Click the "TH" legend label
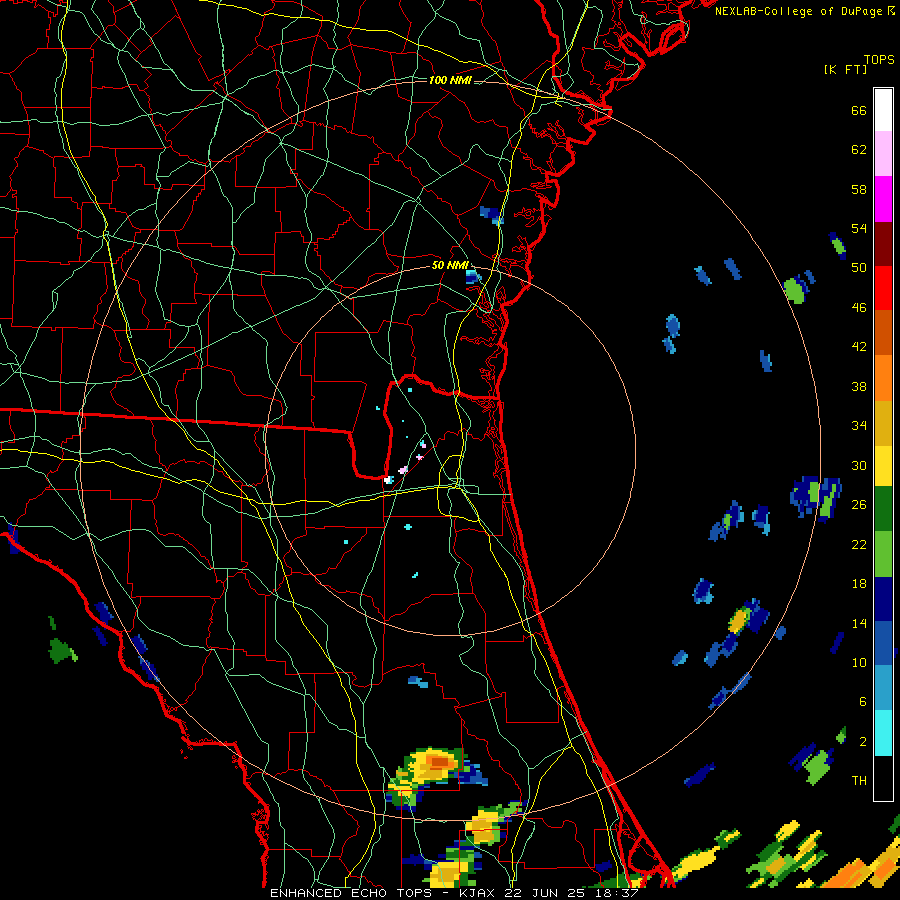This screenshot has width=900, height=900. [x=859, y=781]
